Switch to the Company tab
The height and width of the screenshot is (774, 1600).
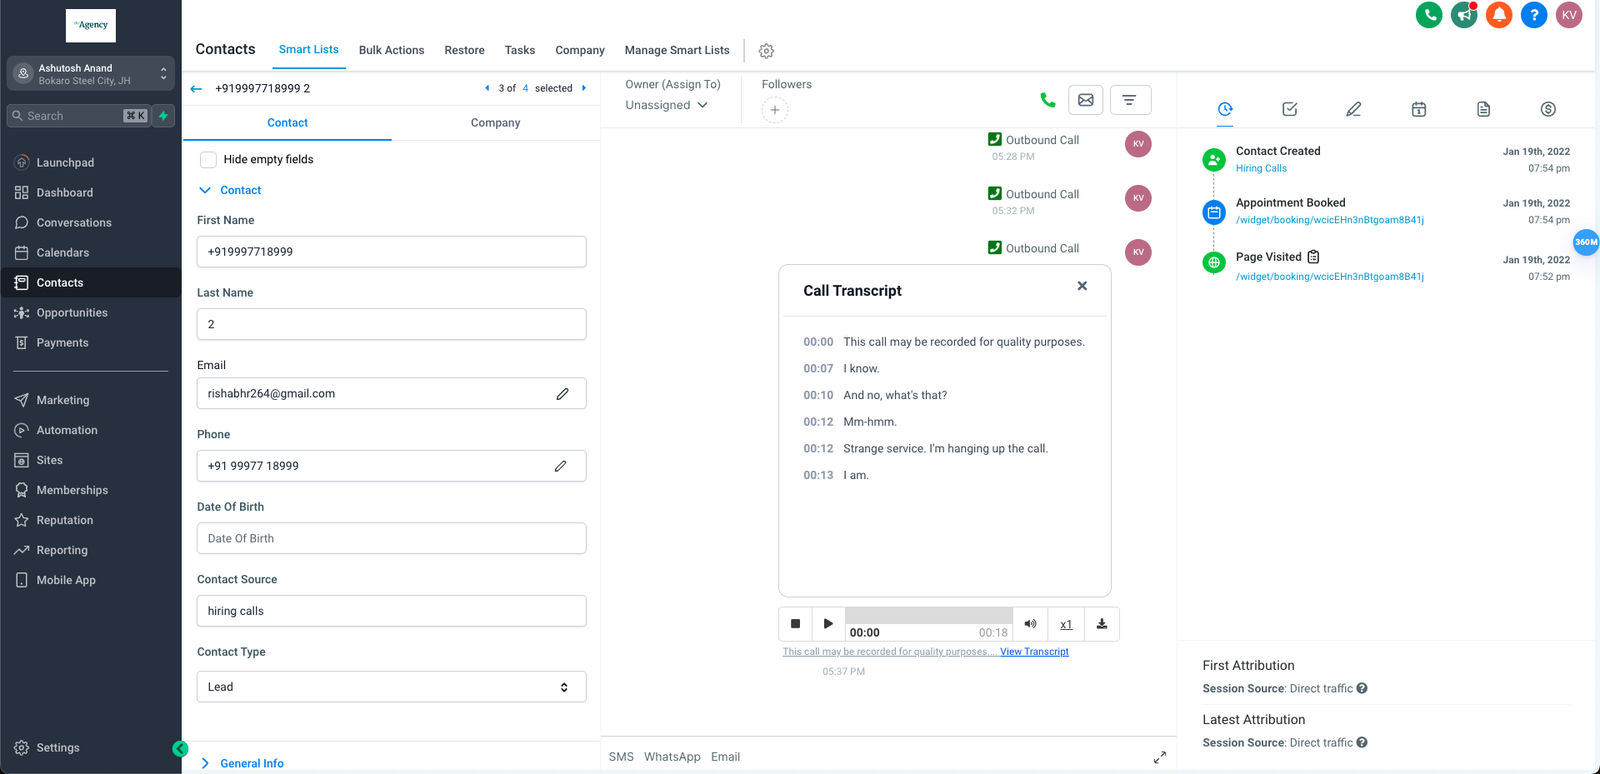pos(495,123)
